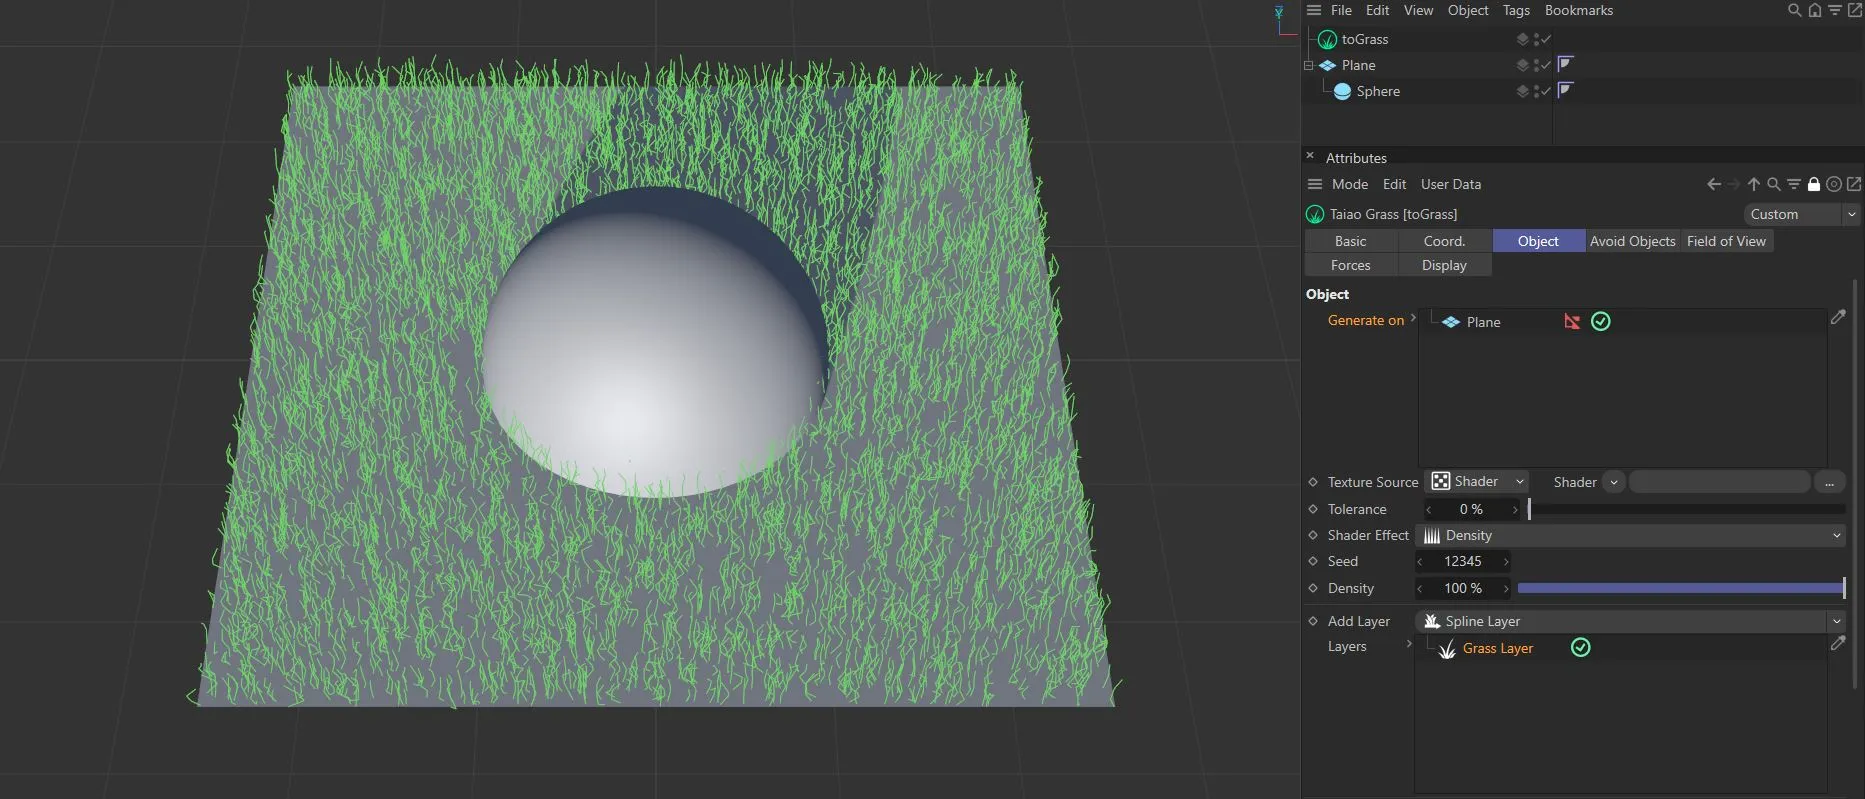Switch to the Avoid Objects tab

[x=1632, y=241]
